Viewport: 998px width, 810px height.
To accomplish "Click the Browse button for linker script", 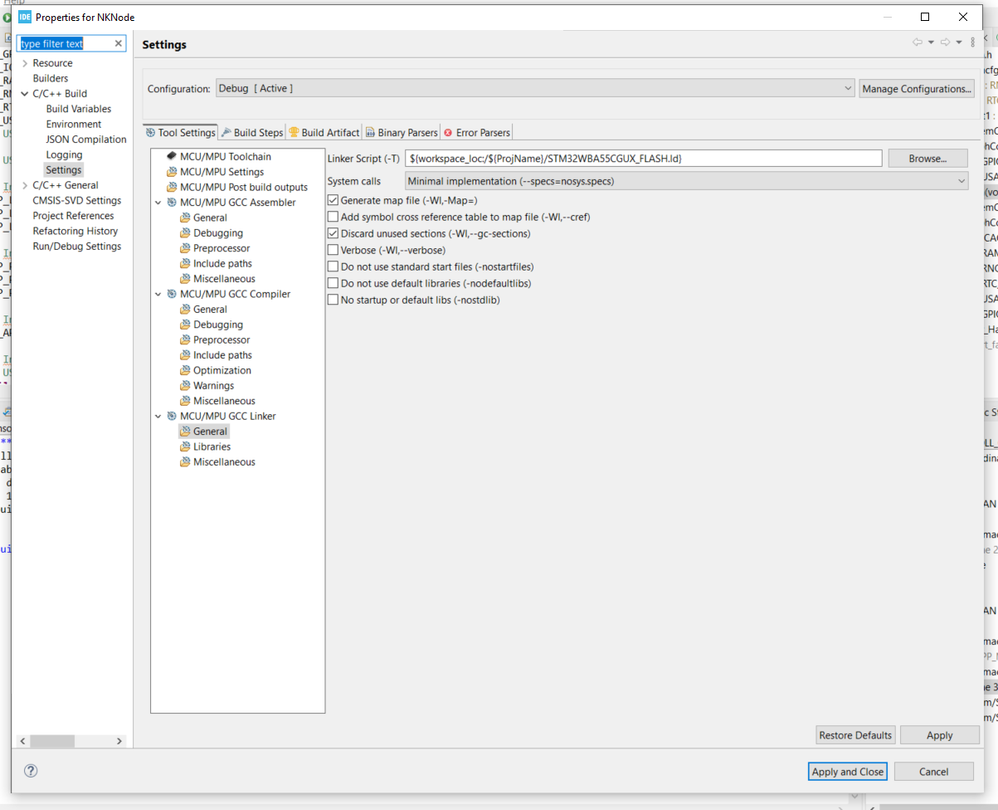I will (x=927, y=158).
